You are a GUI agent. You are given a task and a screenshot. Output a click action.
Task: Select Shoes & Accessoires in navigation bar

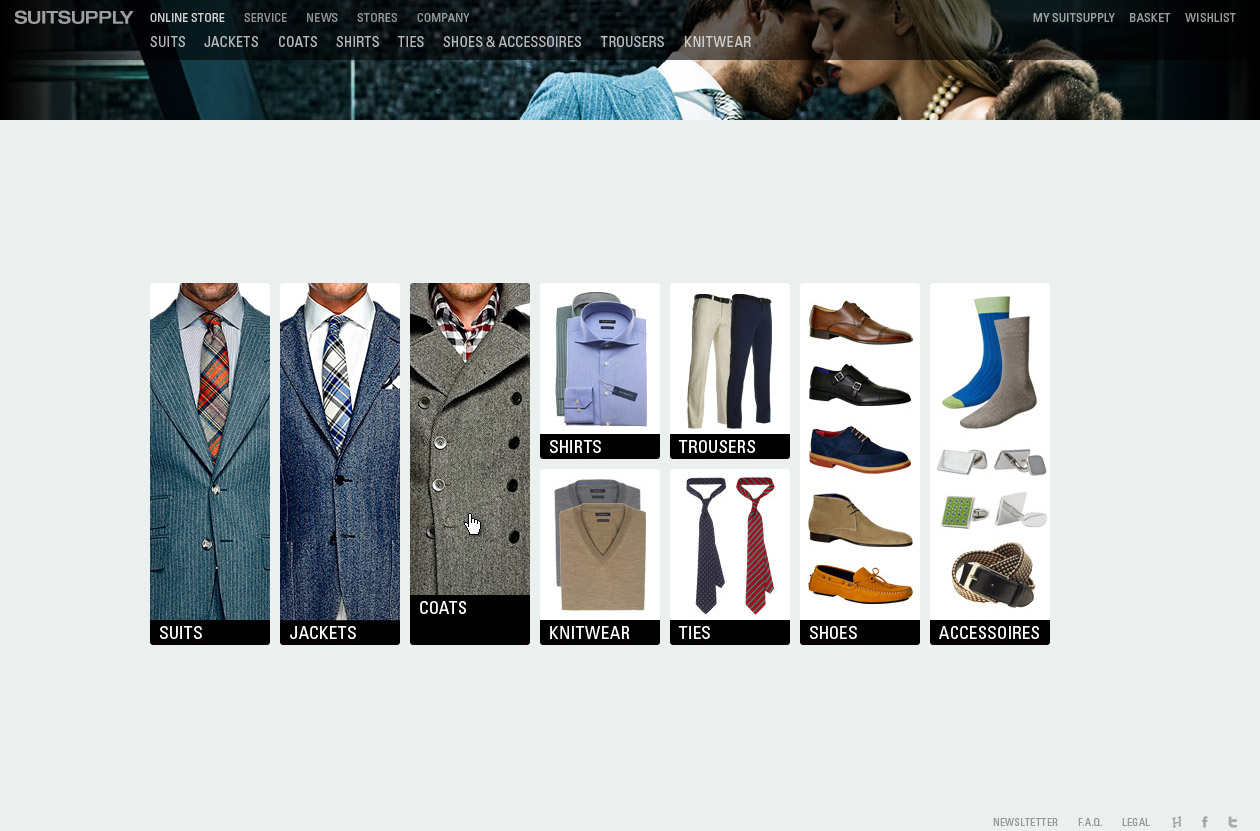(x=512, y=42)
